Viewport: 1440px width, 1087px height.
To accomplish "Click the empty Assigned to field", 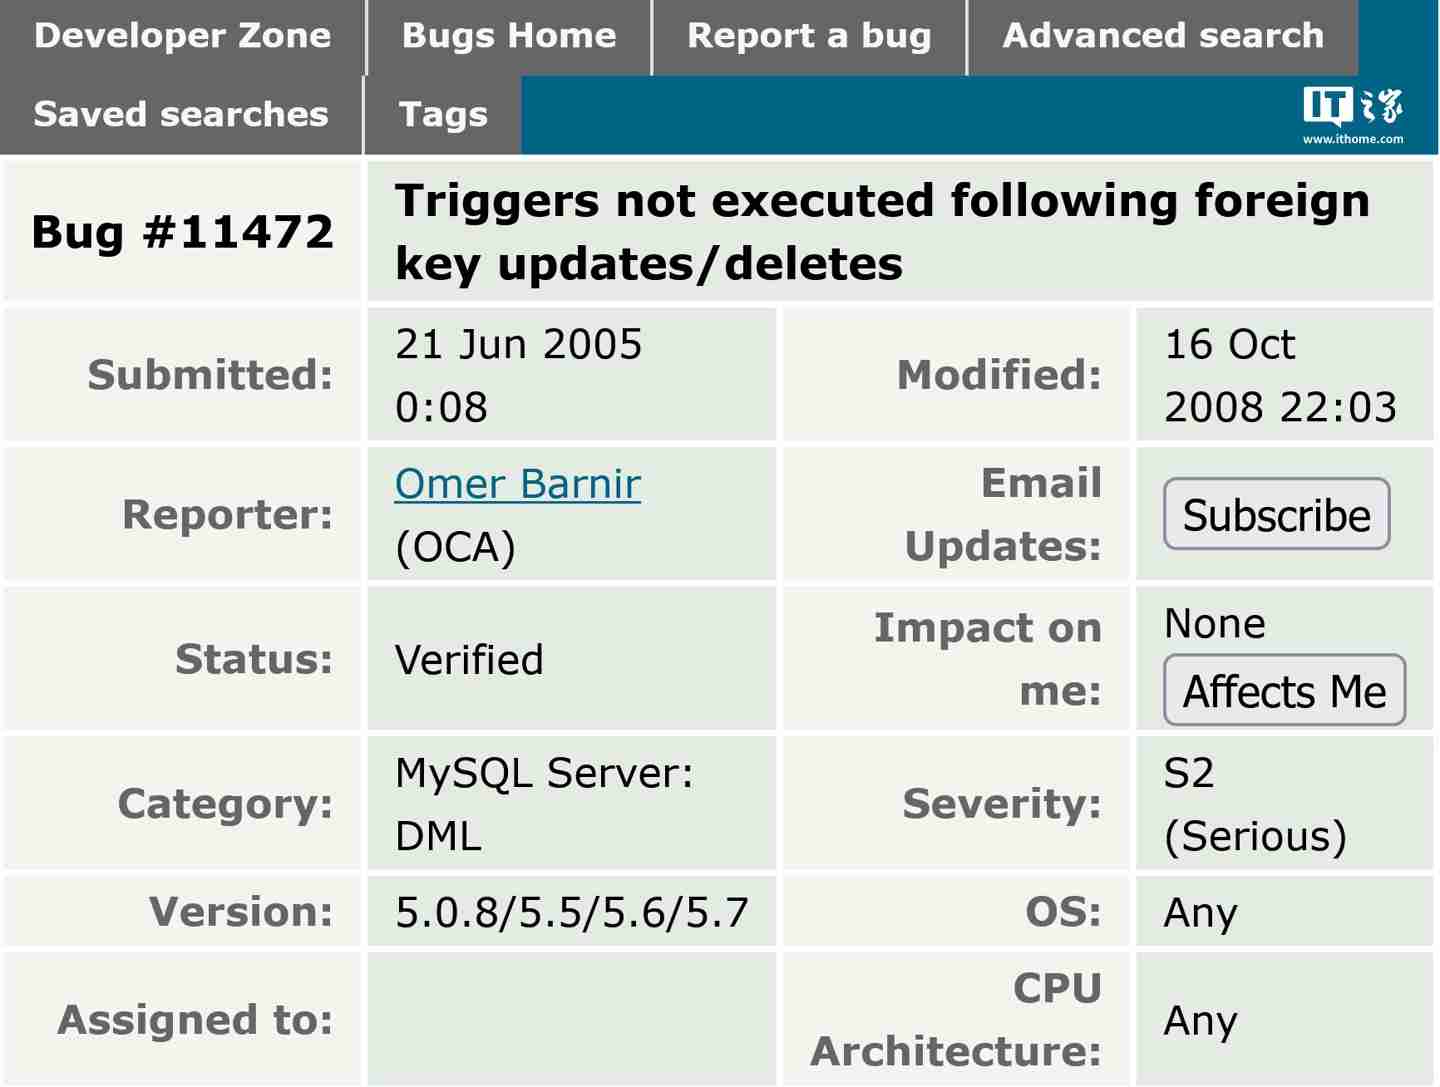I will point(570,1019).
